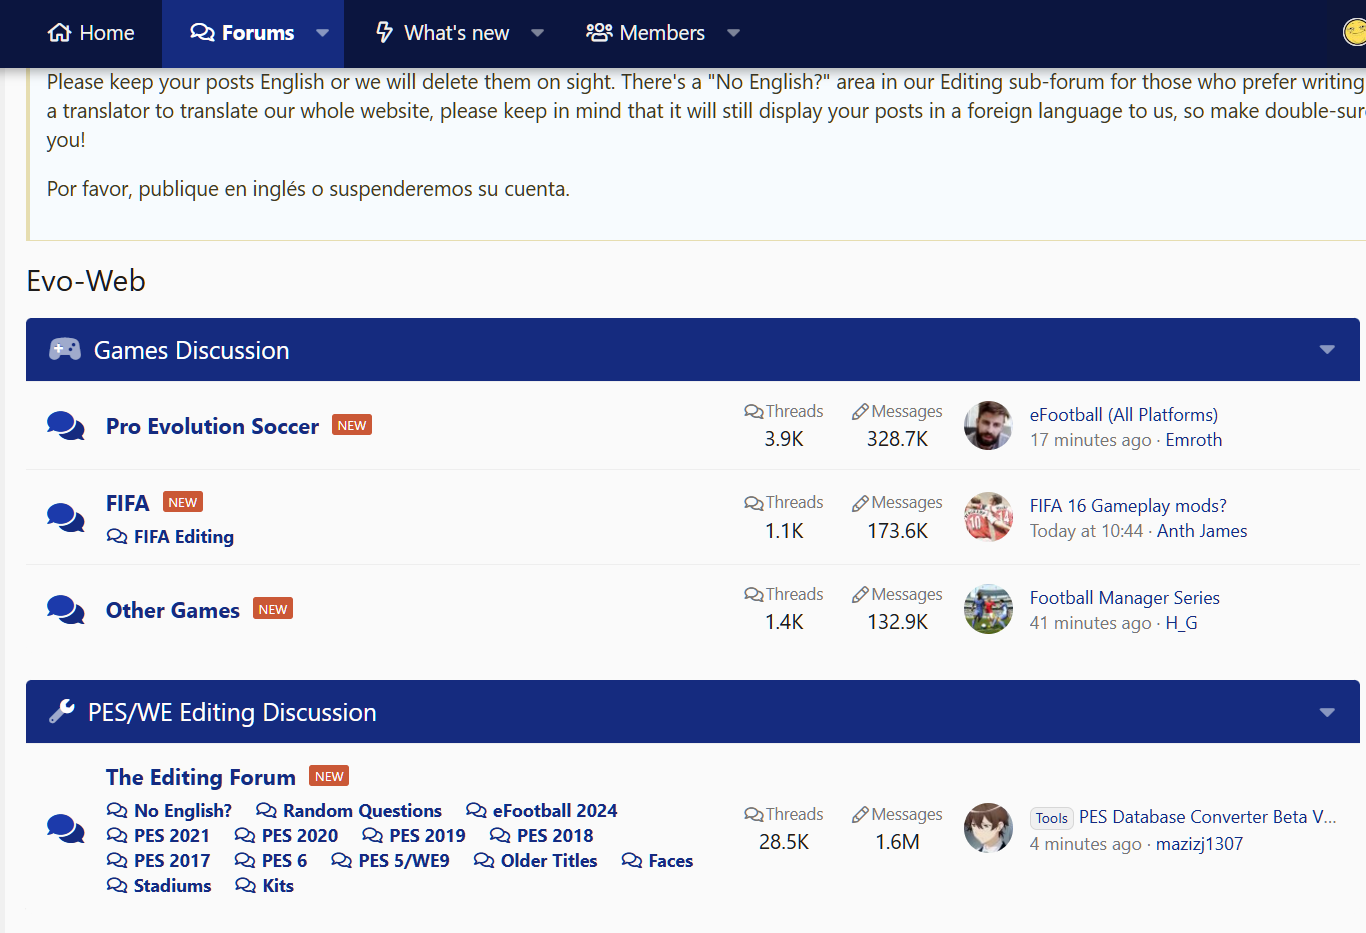Open the Kits sub-forum
1366x933 pixels.
[x=278, y=886]
